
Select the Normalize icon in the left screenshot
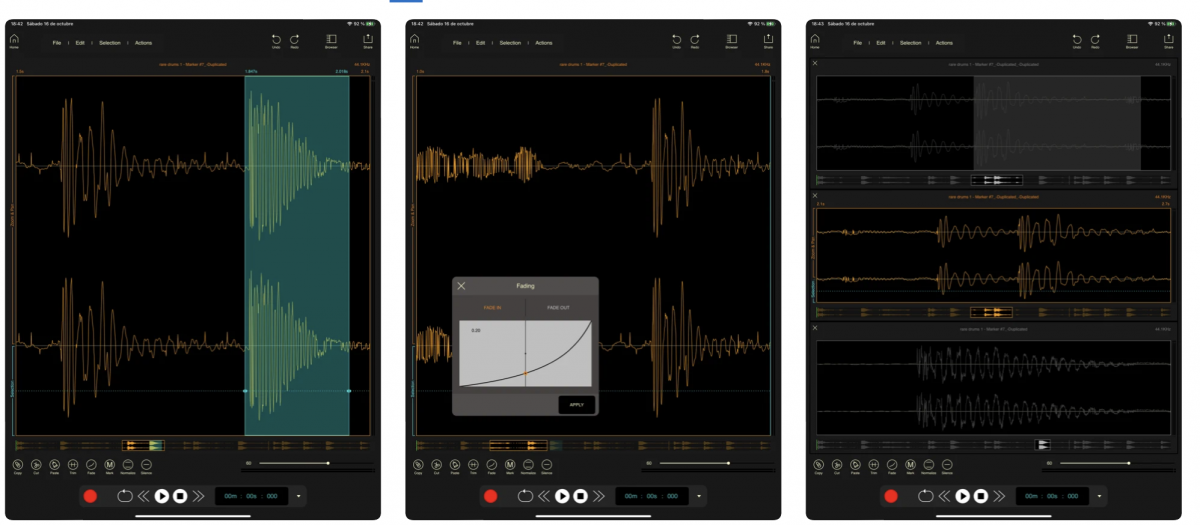(128, 465)
